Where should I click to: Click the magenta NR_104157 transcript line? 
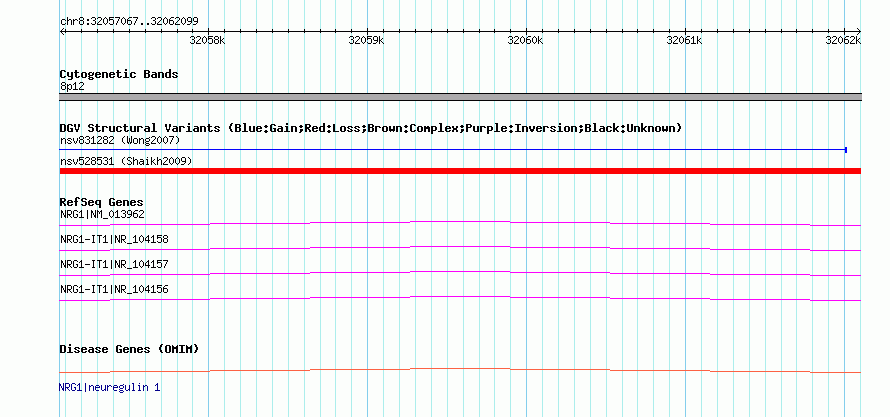tap(460, 273)
